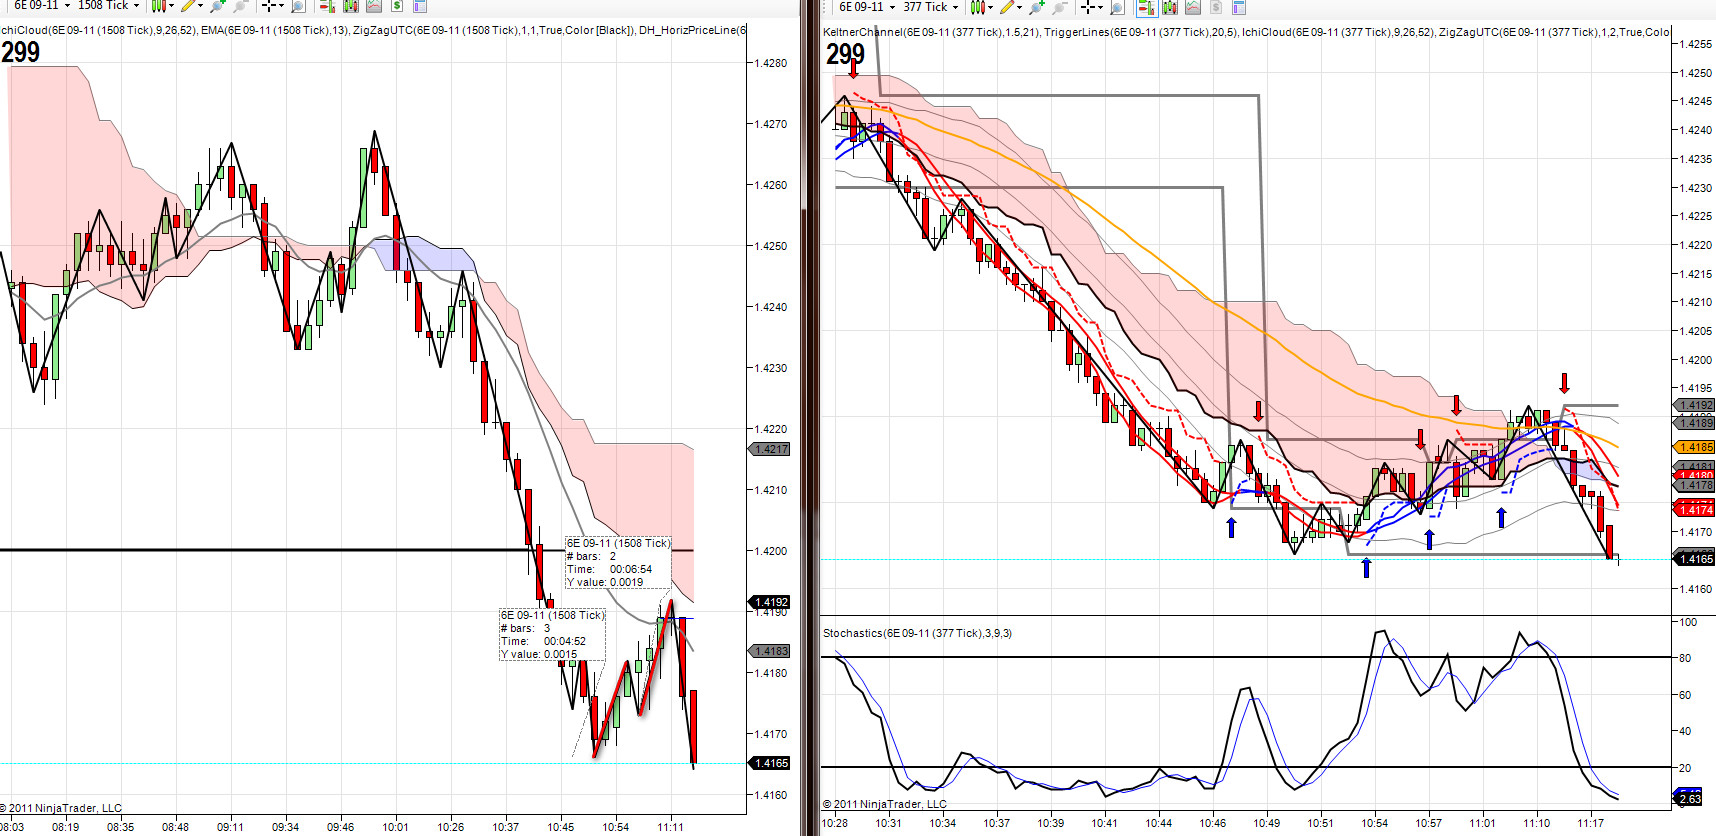Image resolution: width=1716 pixels, height=836 pixels.
Task: Open the data series icon on the 1508 Tick chart
Action: [x=350, y=6]
